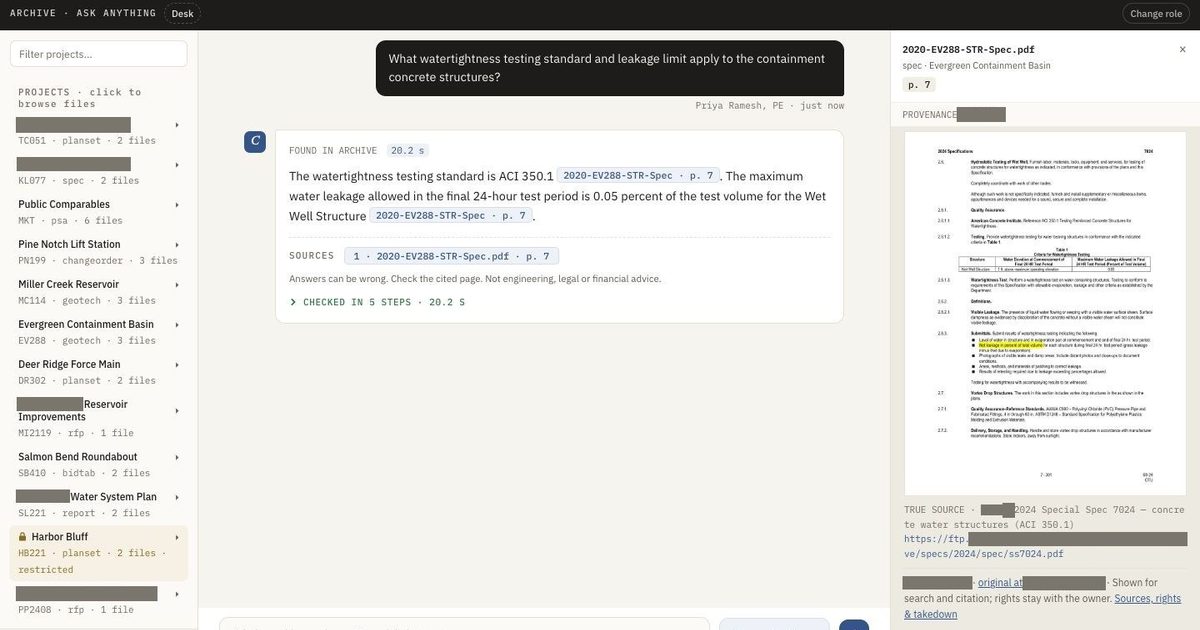Expand Miller Creek Reservoir arrow
The image size is (1200, 630).
pyautogui.click(x=177, y=285)
